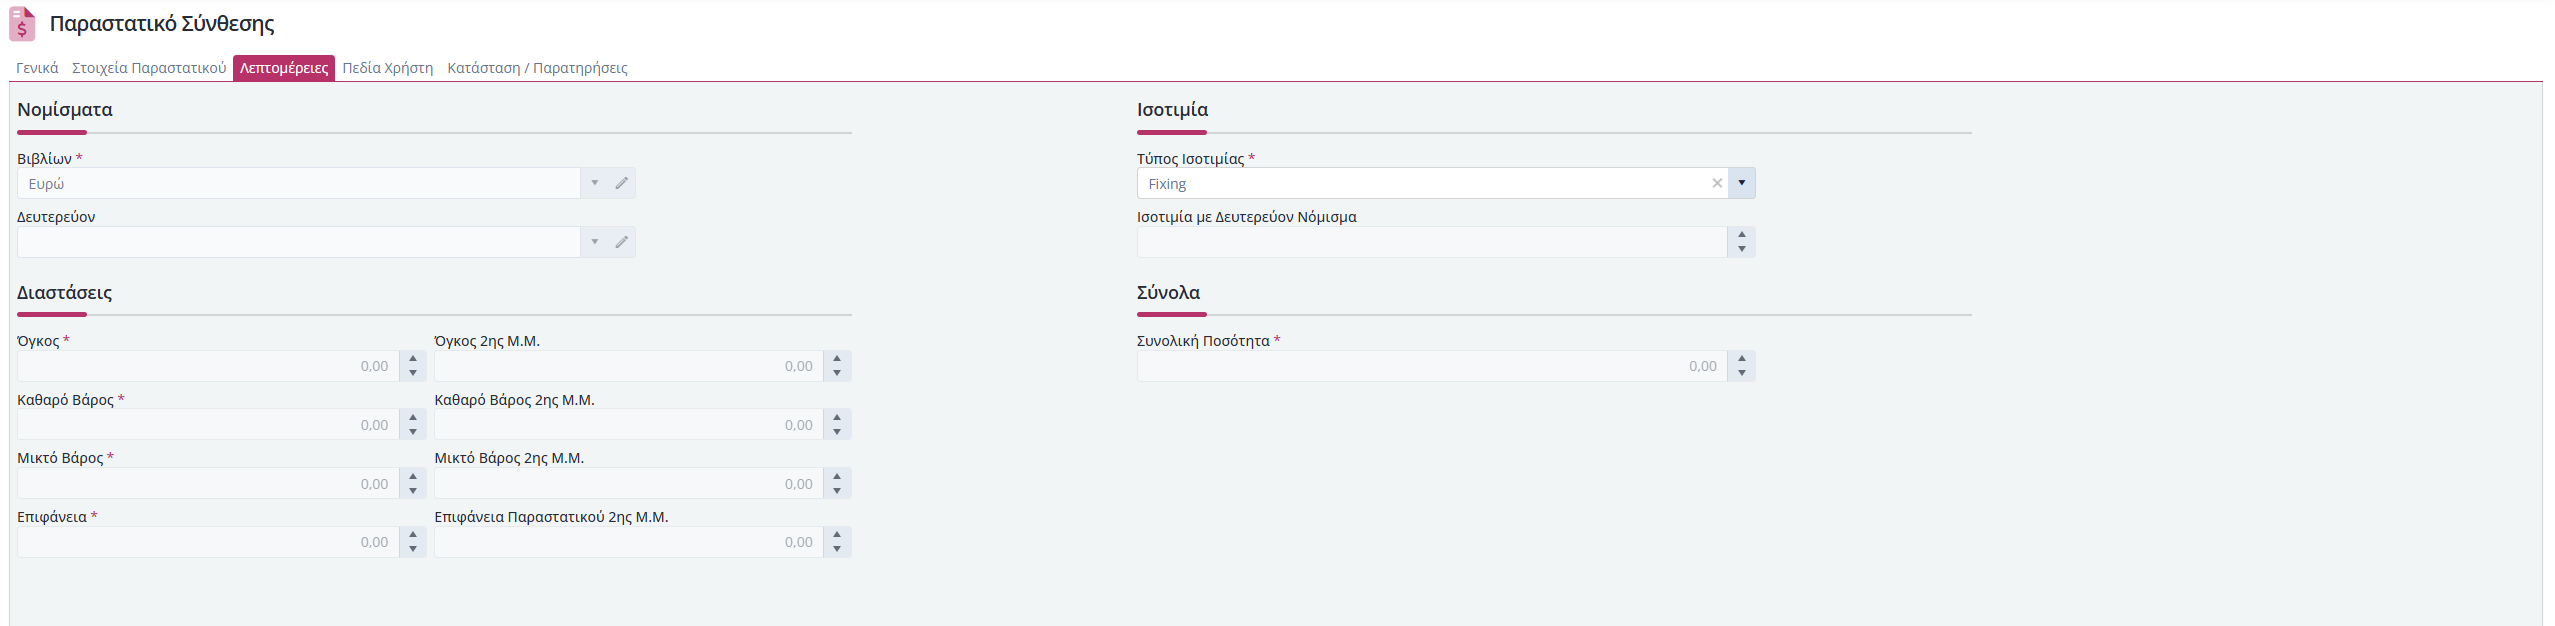Focus the Επιφάνεια Παραστατικού 2ης Μ.Μ. field
The width and height of the screenshot is (2555, 626).
pos(628,542)
